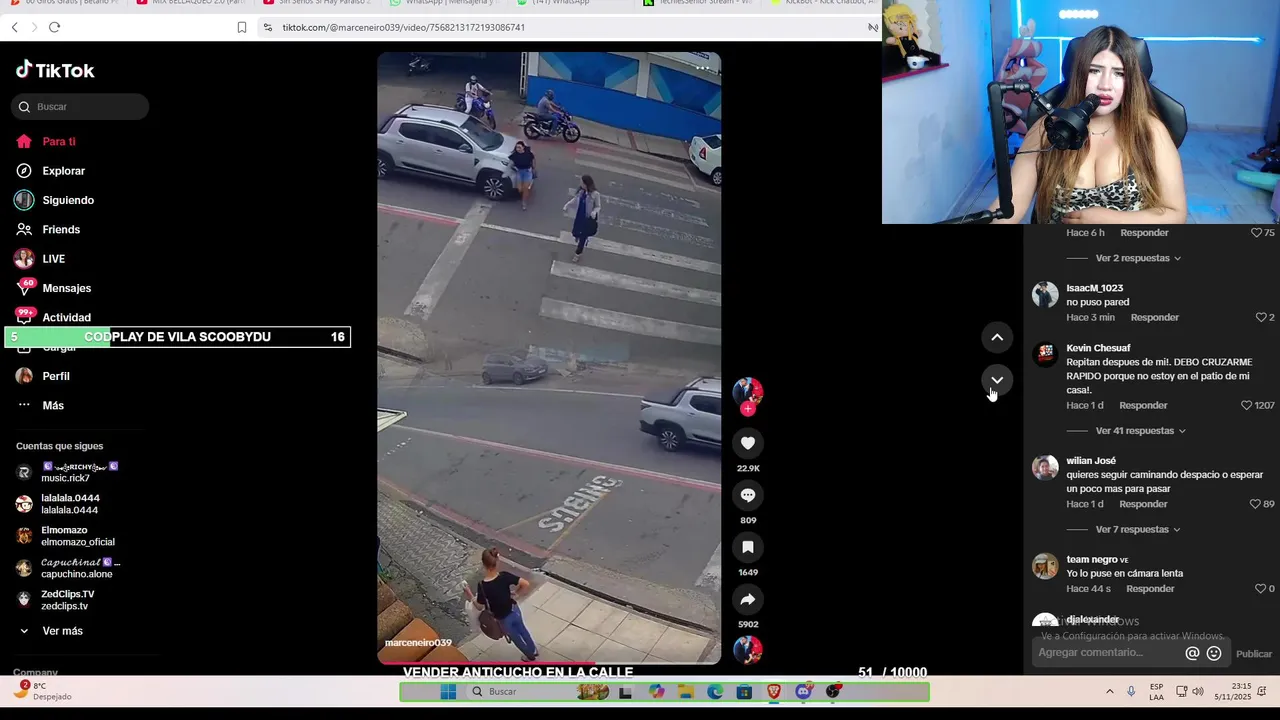Click Agregar comentario input field
The image size is (1280, 720).
1108,653
